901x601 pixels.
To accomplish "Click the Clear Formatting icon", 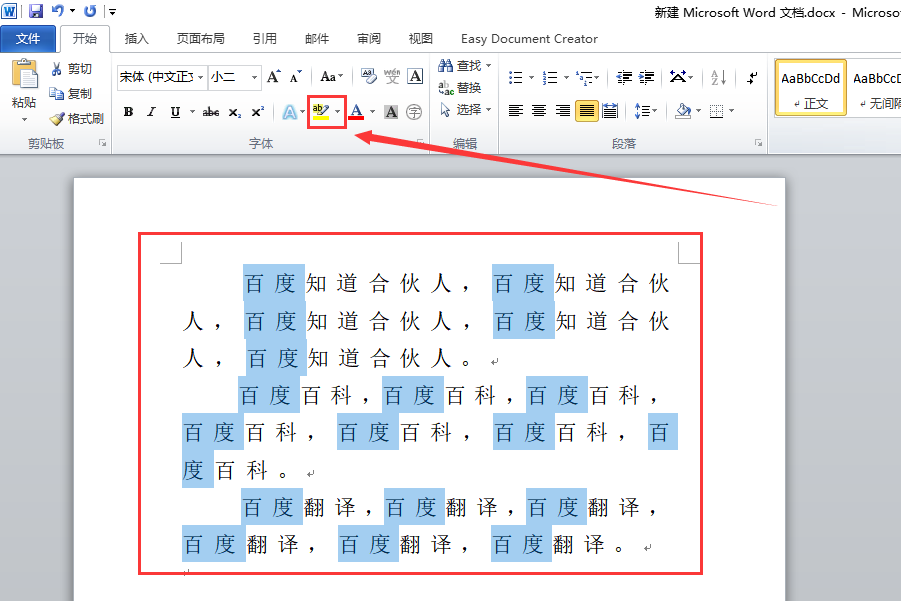I will point(369,76).
